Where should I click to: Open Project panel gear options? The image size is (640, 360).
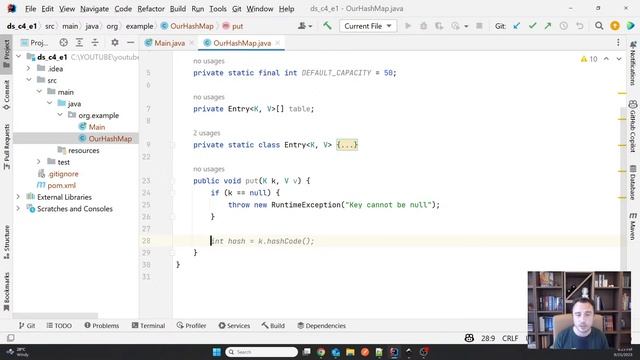(115, 42)
